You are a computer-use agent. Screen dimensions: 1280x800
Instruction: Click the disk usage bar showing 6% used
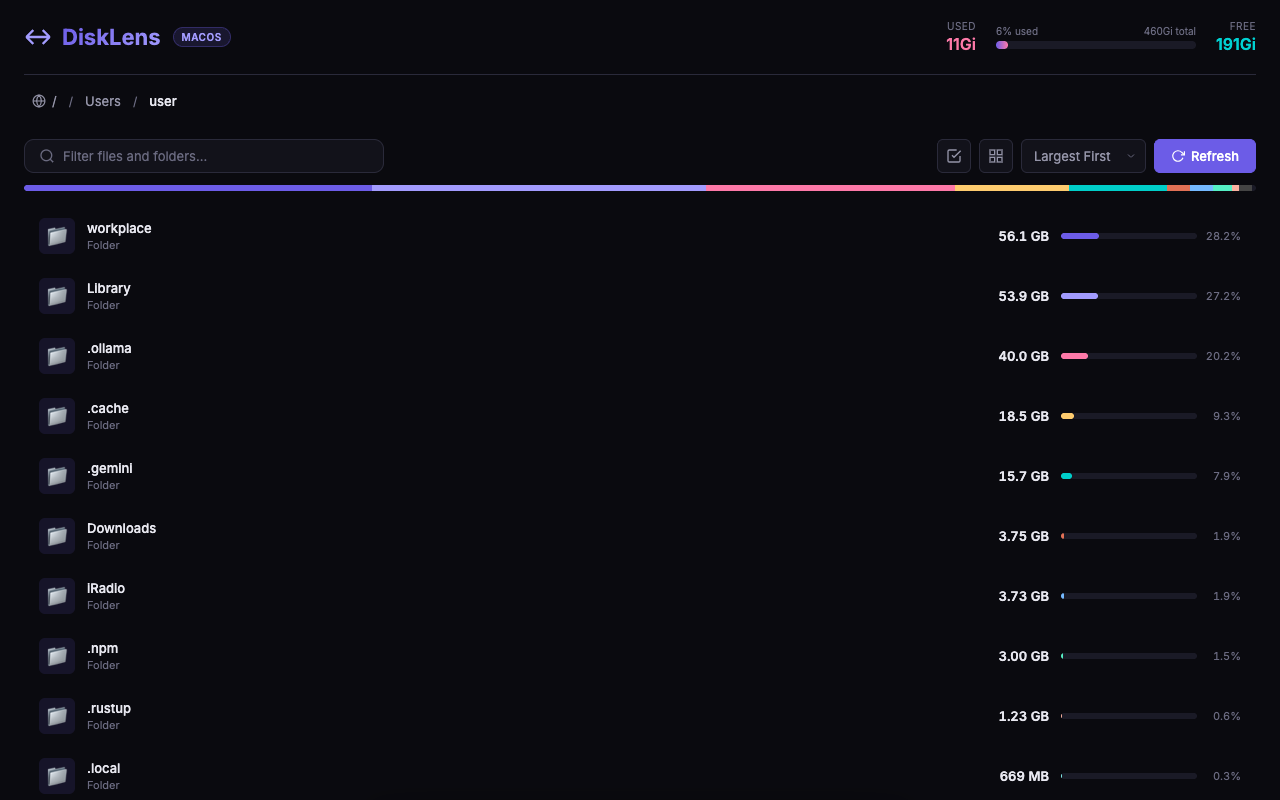tap(1096, 45)
